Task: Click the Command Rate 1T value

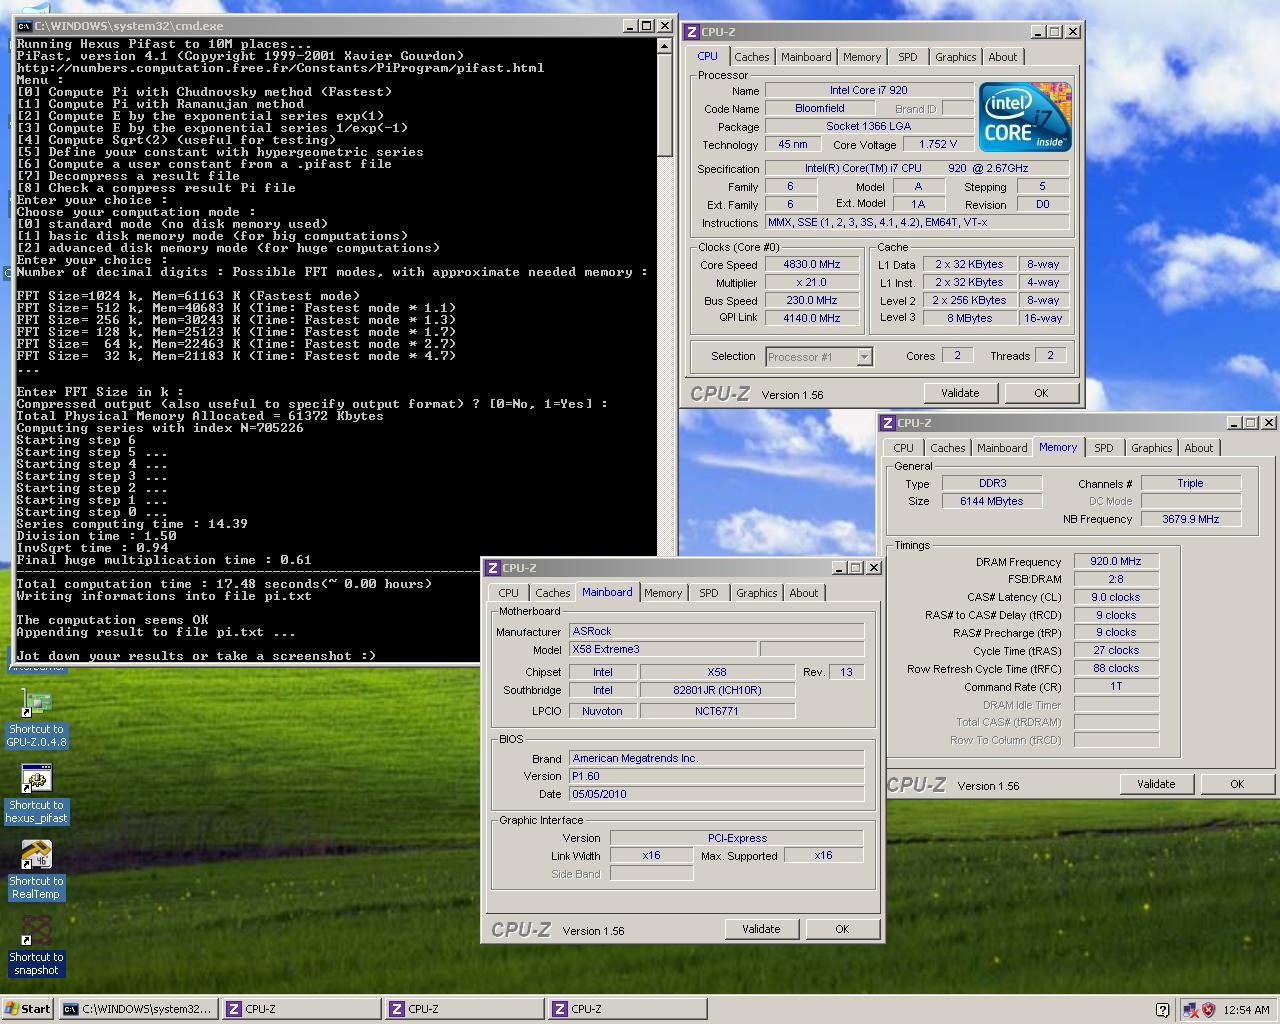Action: [1116, 687]
